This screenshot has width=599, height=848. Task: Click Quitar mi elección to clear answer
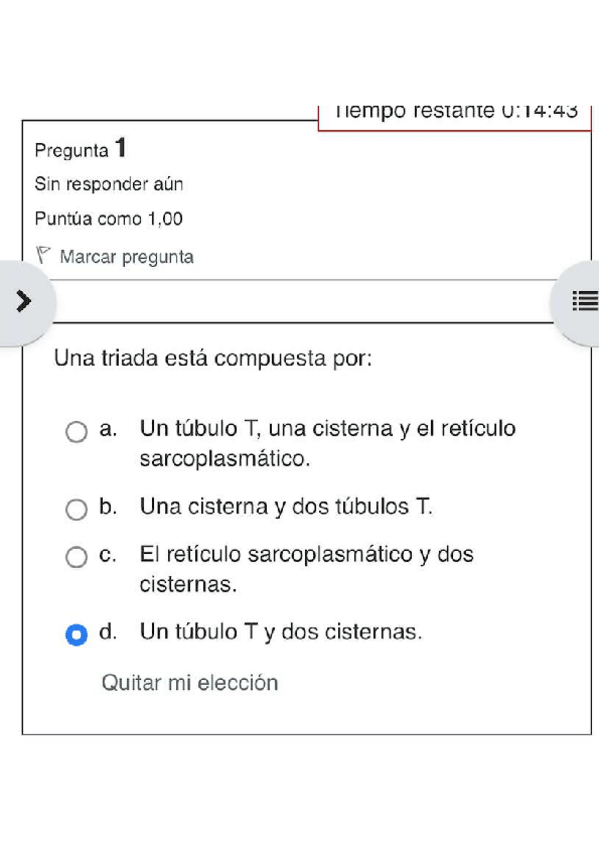coord(190,683)
